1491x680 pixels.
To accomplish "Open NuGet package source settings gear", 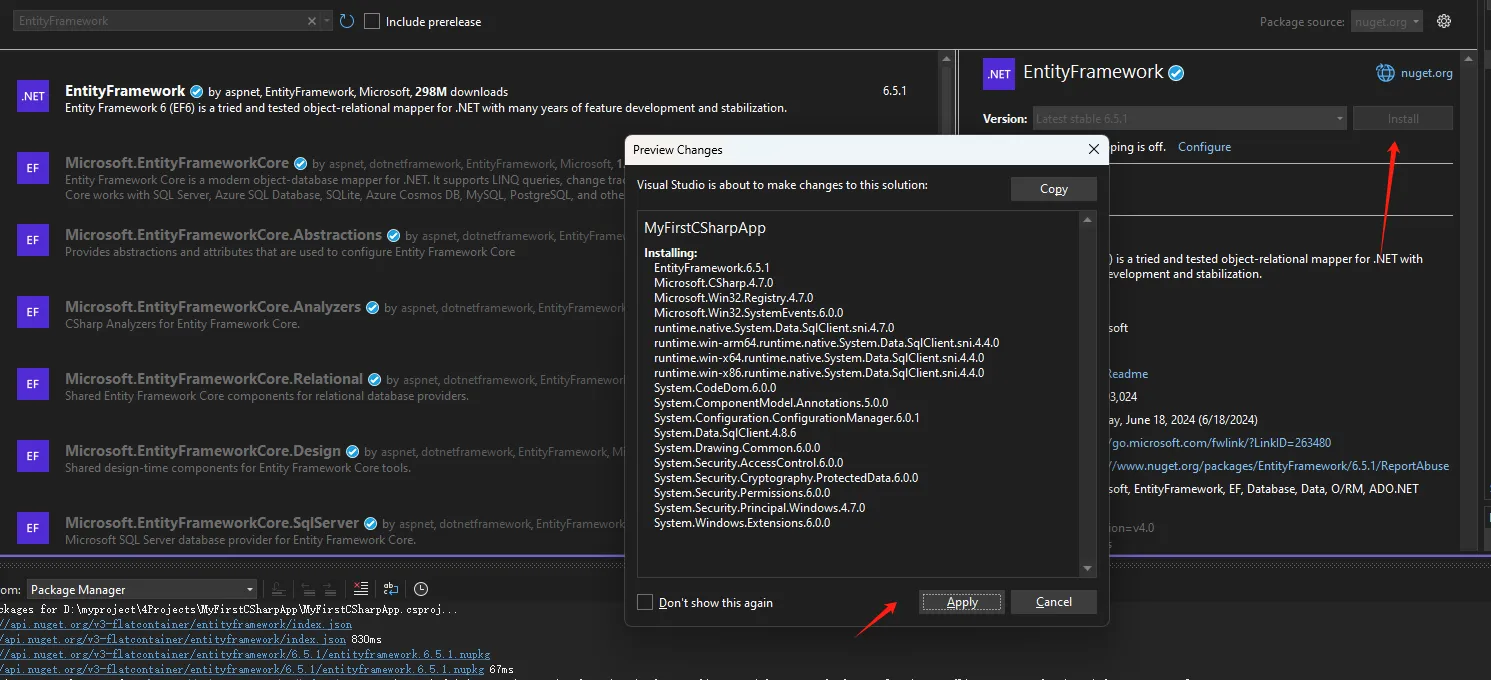I will [1443, 21].
